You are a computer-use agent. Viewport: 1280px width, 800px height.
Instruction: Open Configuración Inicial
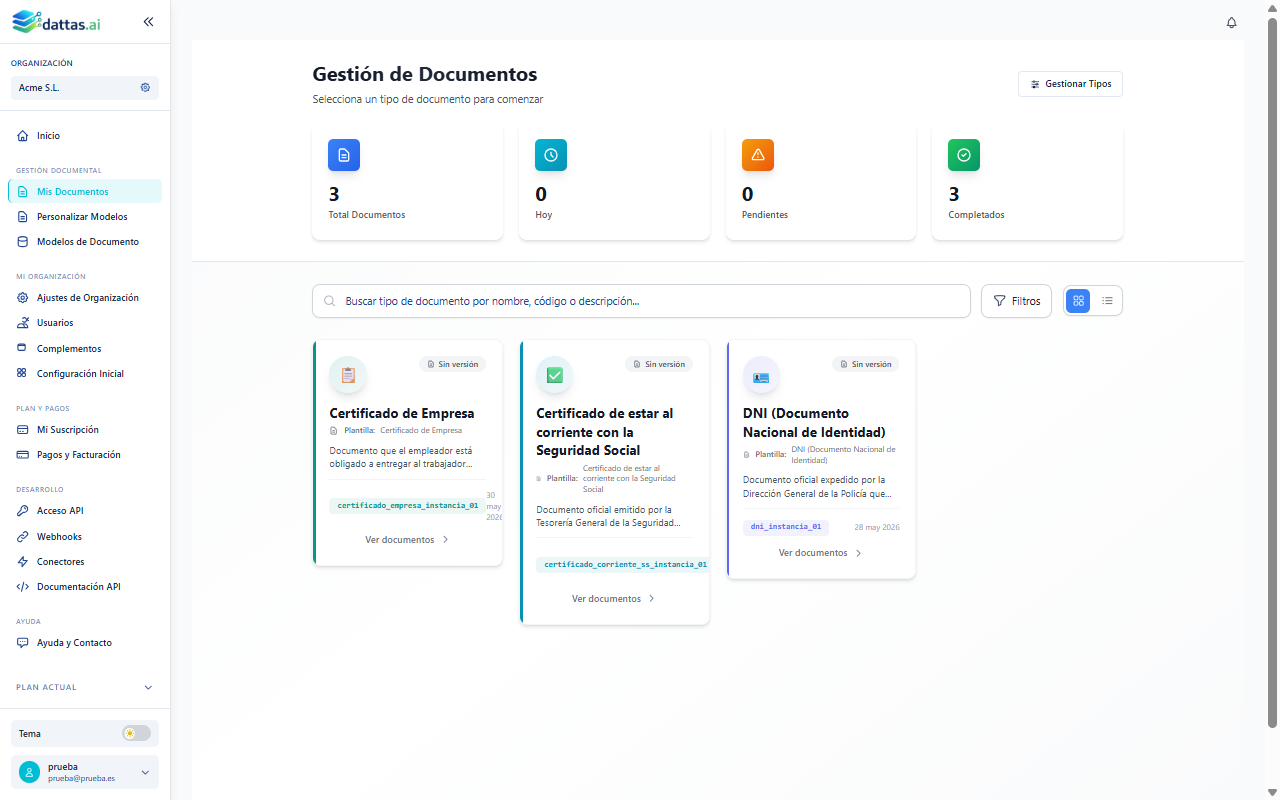pos(85,374)
